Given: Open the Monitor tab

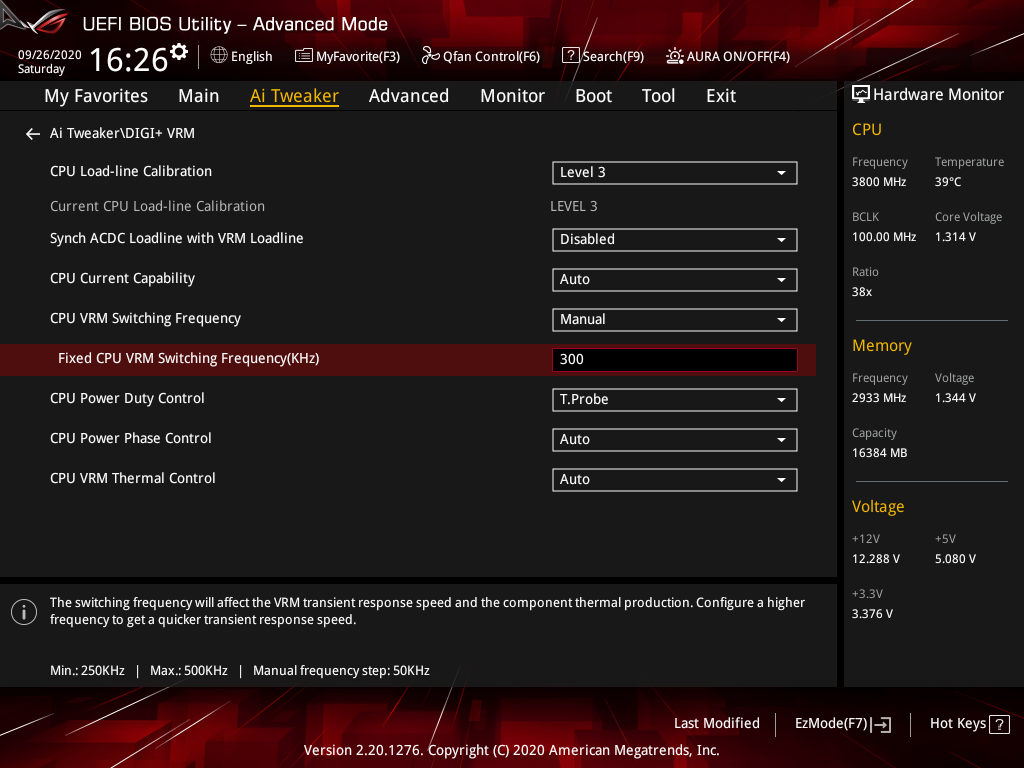Looking at the screenshot, I should click(x=512, y=96).
